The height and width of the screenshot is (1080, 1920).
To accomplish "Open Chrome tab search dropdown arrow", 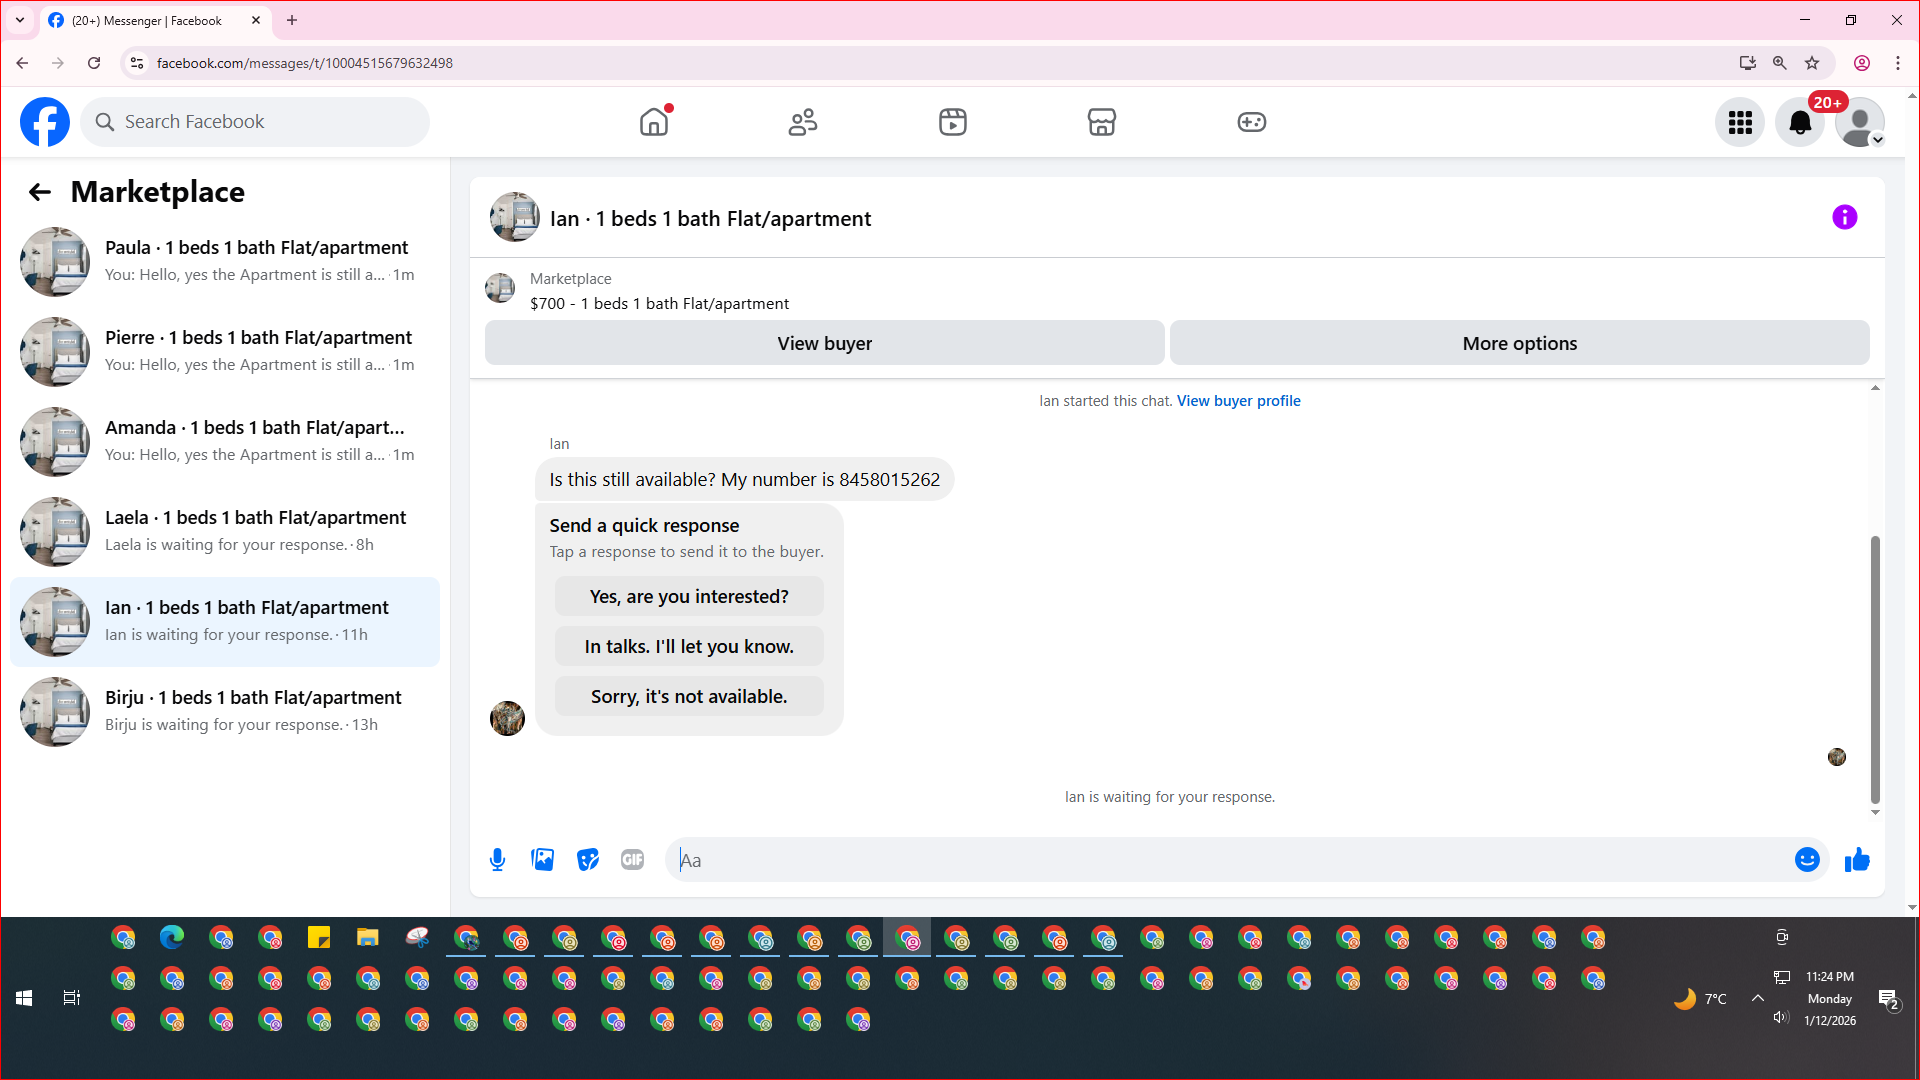I will (x=20, y=20).
